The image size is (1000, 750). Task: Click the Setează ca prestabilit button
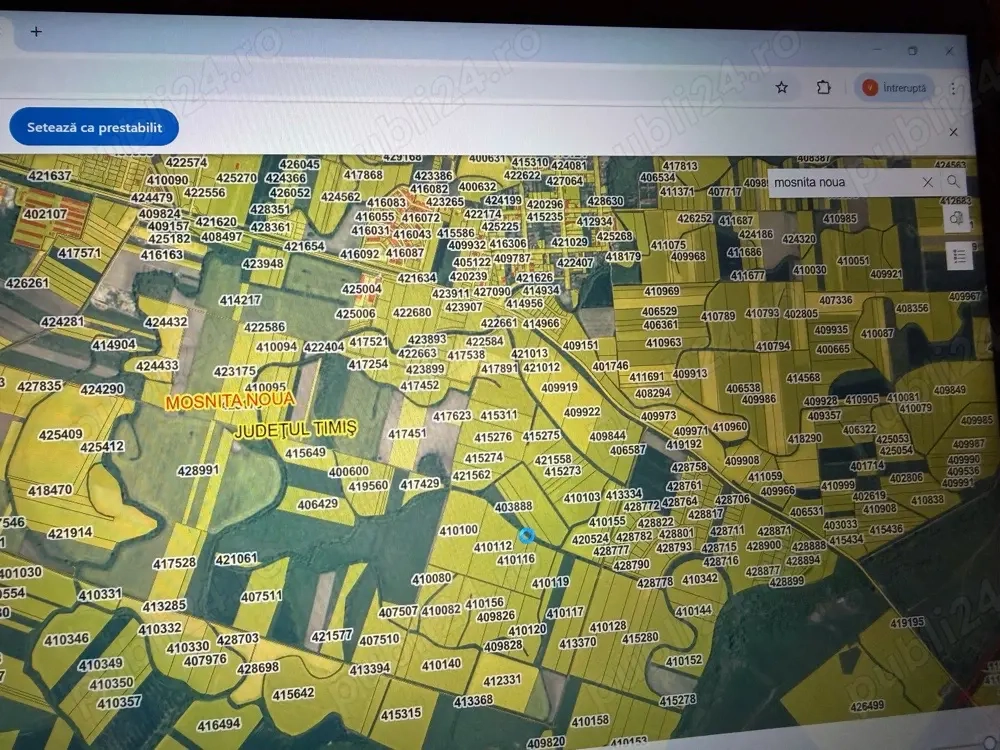point(94,128)
